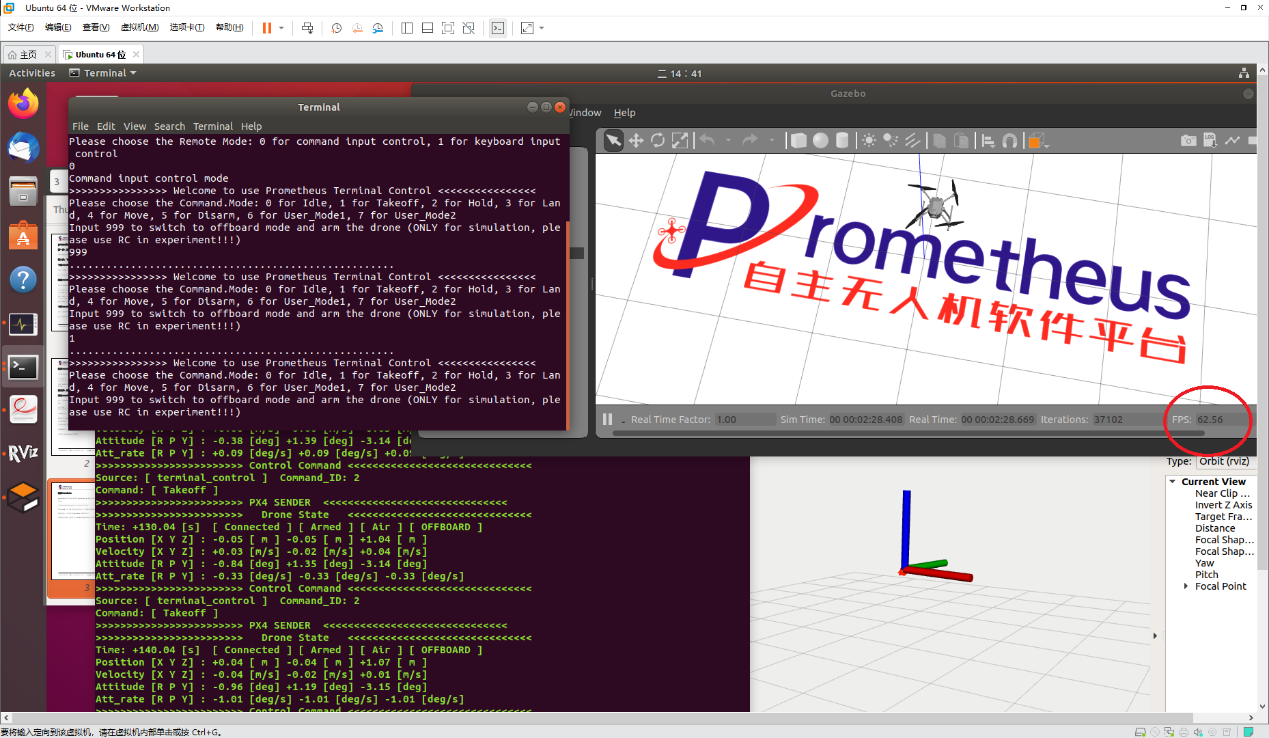Image resolution: width=1269 pixels, height=738 pixels.
Task: Open the Gazebo redo history dropdown
Action: tap(770, 141)
